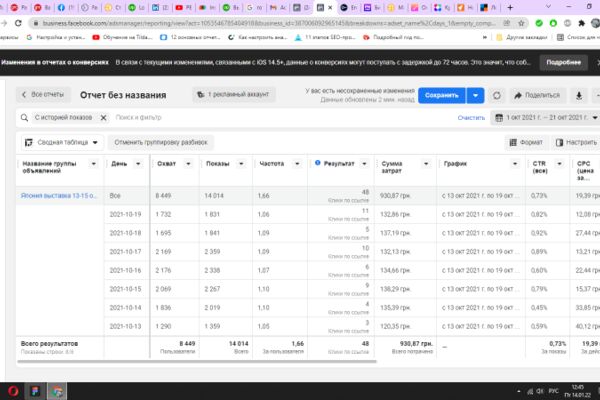600x400 pixels.
Task: Click the download report icon
Action: (x=579, y=95)
